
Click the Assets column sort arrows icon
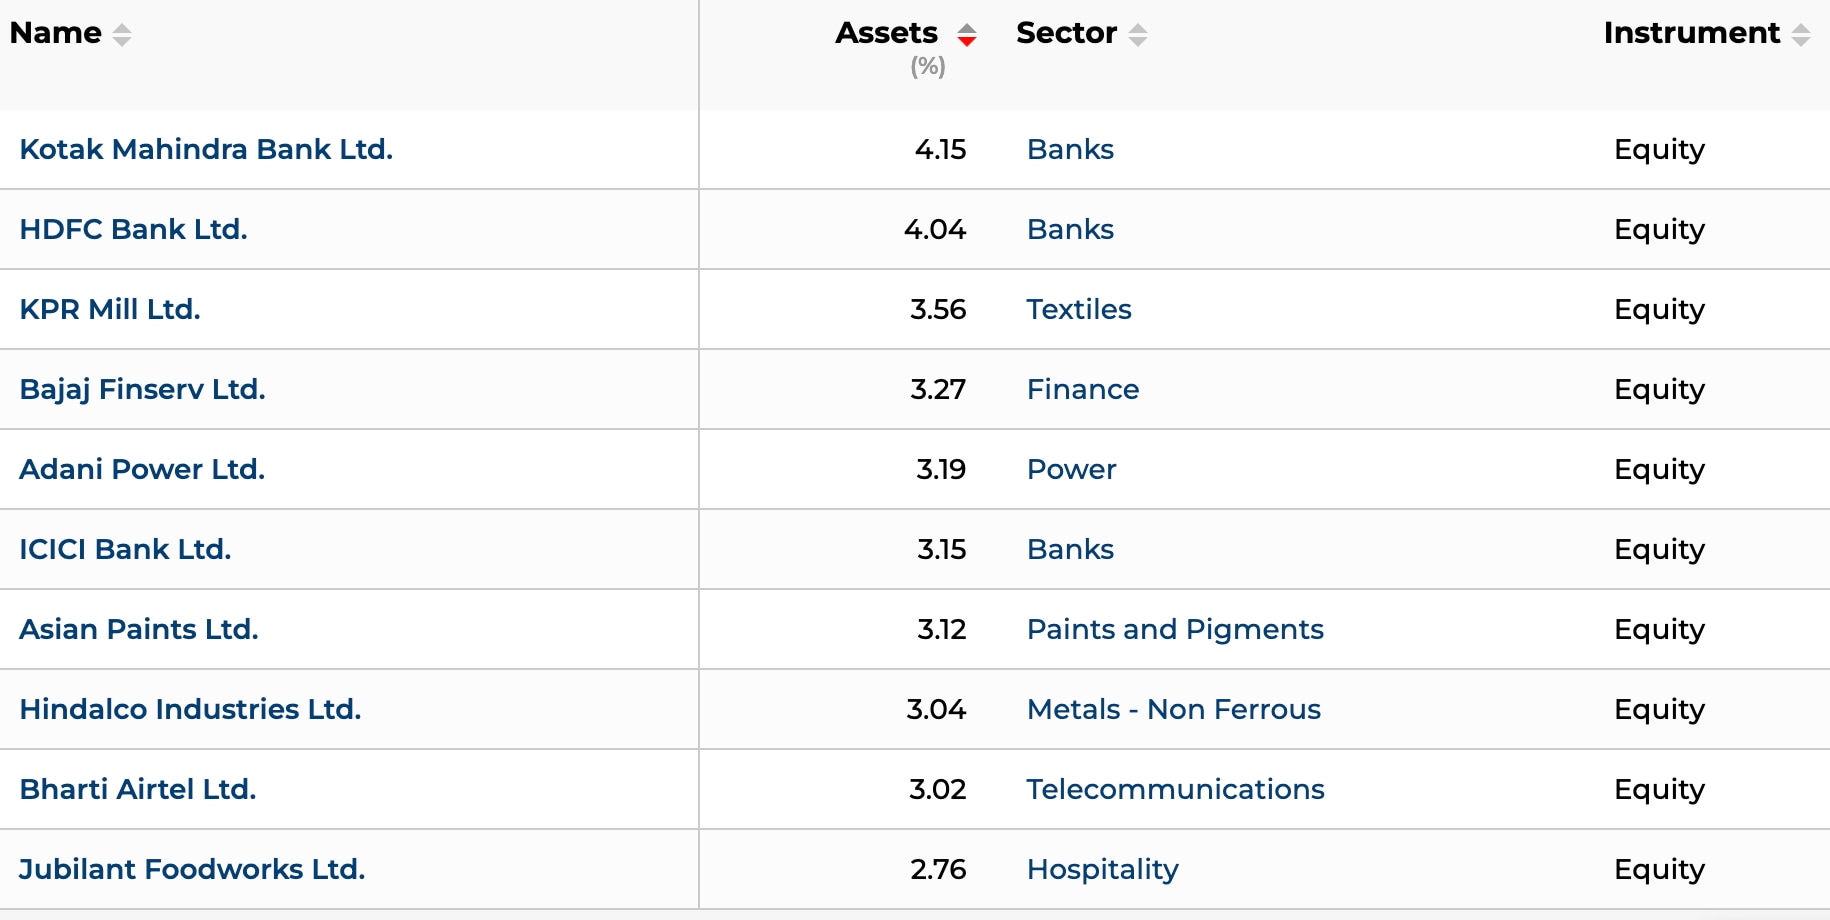click(966, 35)
